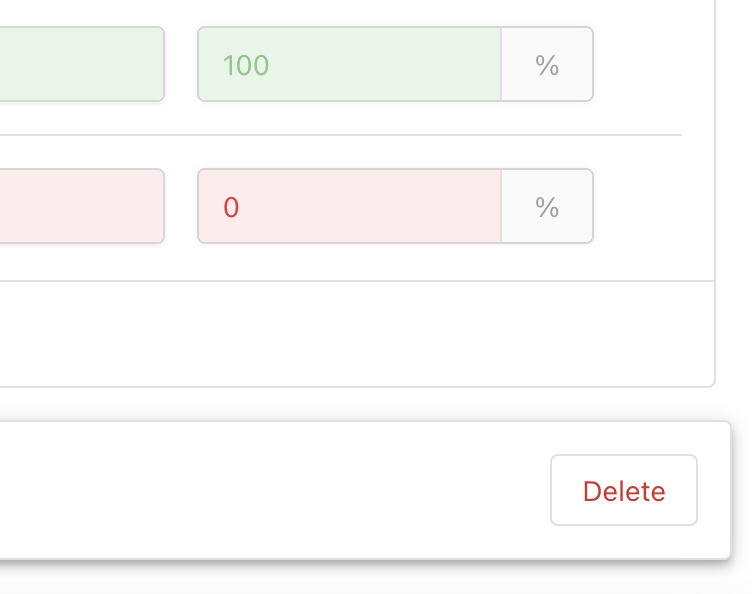Click the % suffix beside the 100 field
The image size is (752, 594).
(547, 65)
